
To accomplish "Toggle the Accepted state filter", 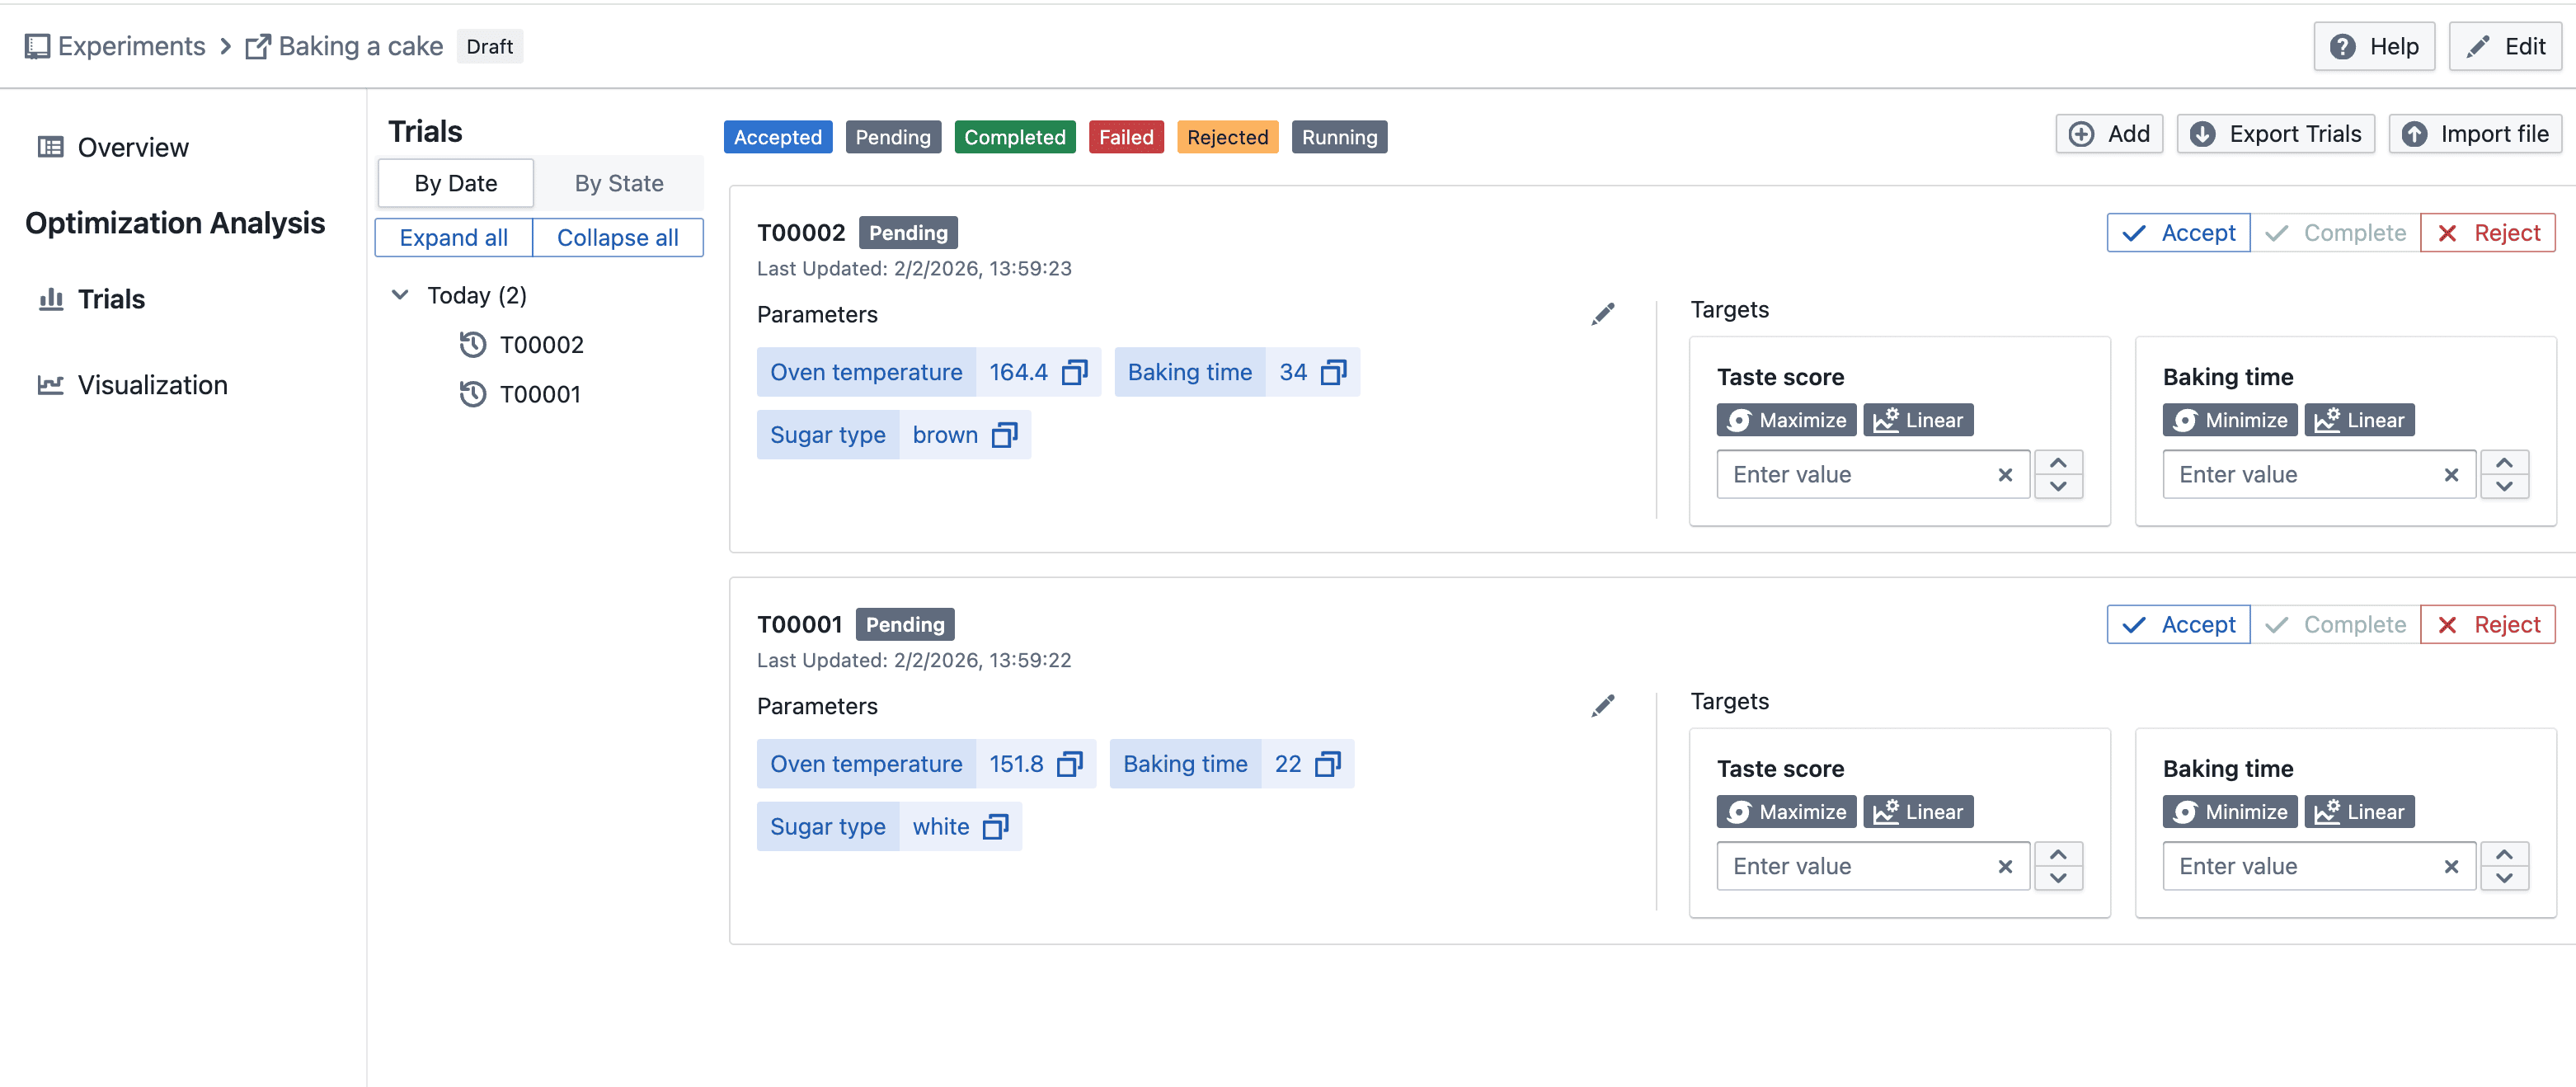I will point(777,137).
